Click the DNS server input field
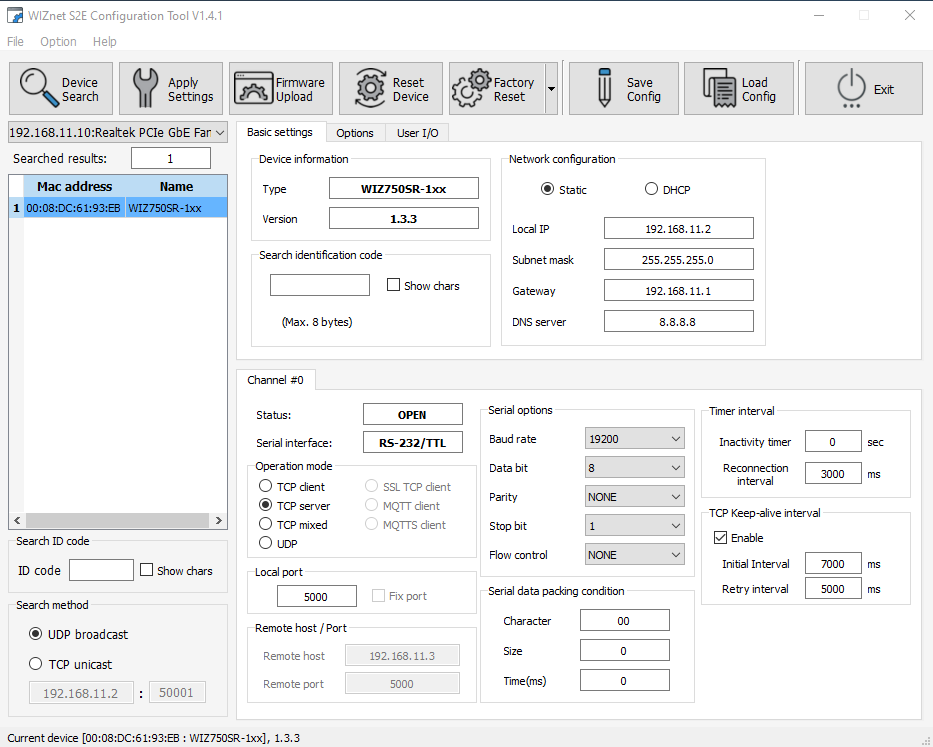Screen dimensions: 933x747 pos(679,321)
